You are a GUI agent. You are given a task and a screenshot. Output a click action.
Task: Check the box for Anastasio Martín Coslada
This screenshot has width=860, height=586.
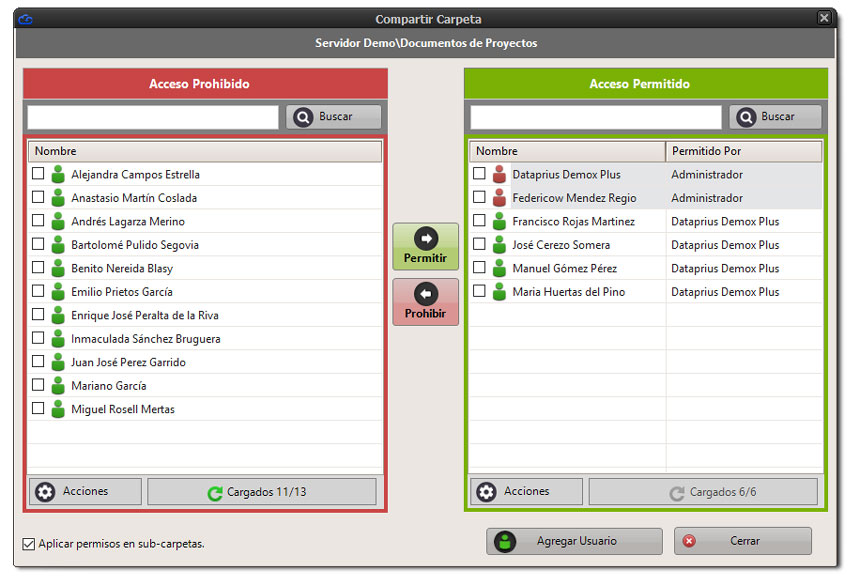click(38, 197)
